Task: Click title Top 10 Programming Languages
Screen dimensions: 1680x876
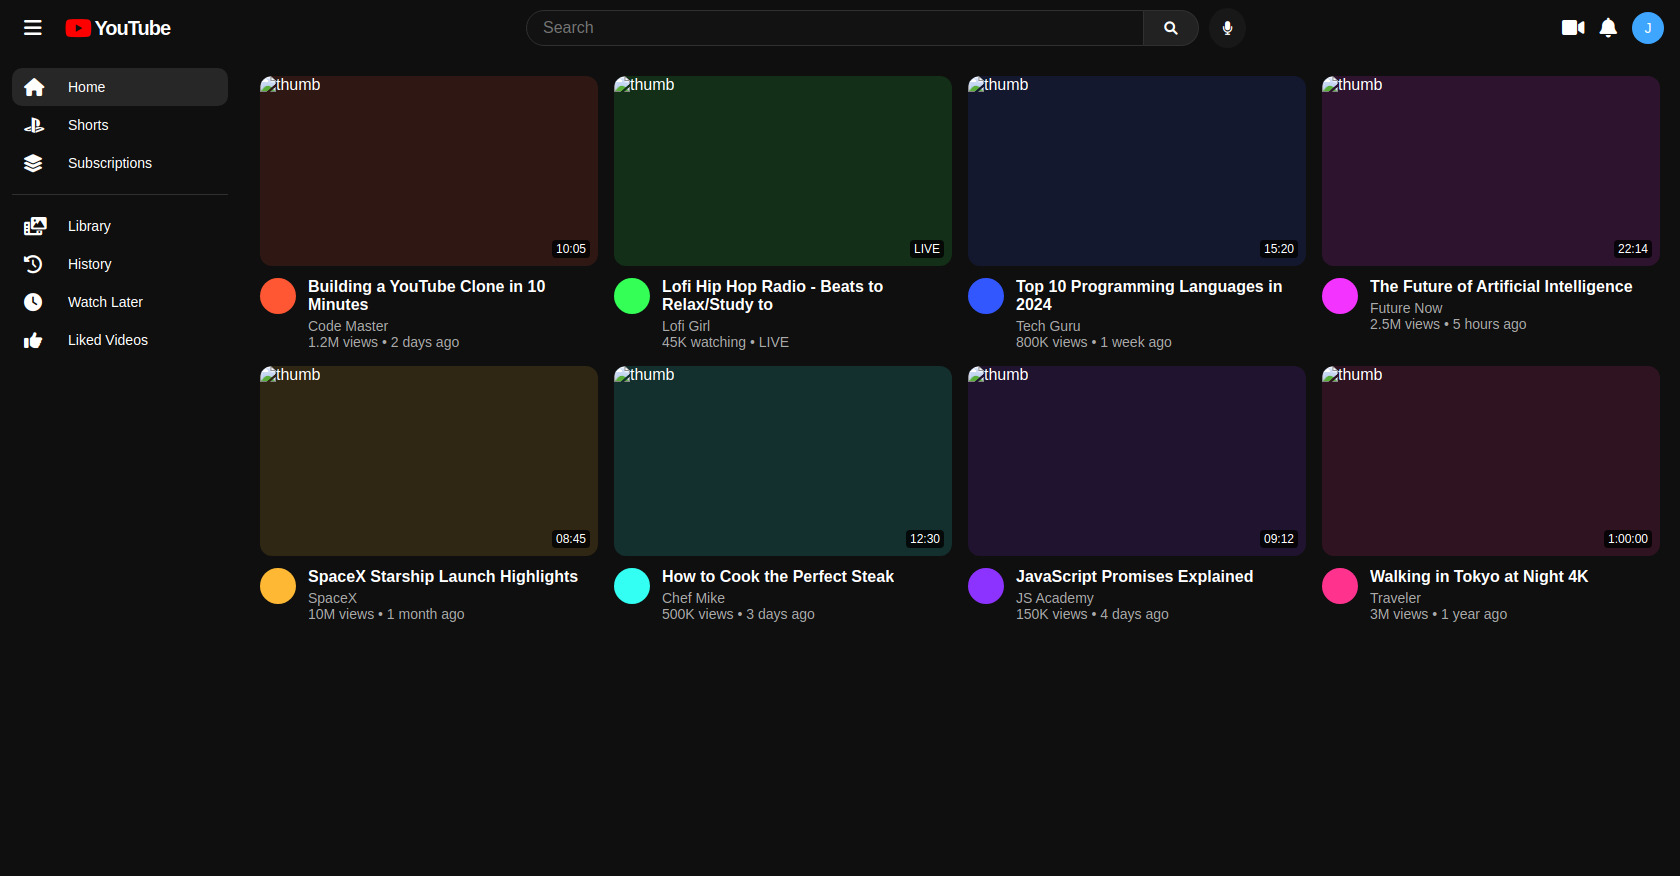Action: [x=1149, y=295]
